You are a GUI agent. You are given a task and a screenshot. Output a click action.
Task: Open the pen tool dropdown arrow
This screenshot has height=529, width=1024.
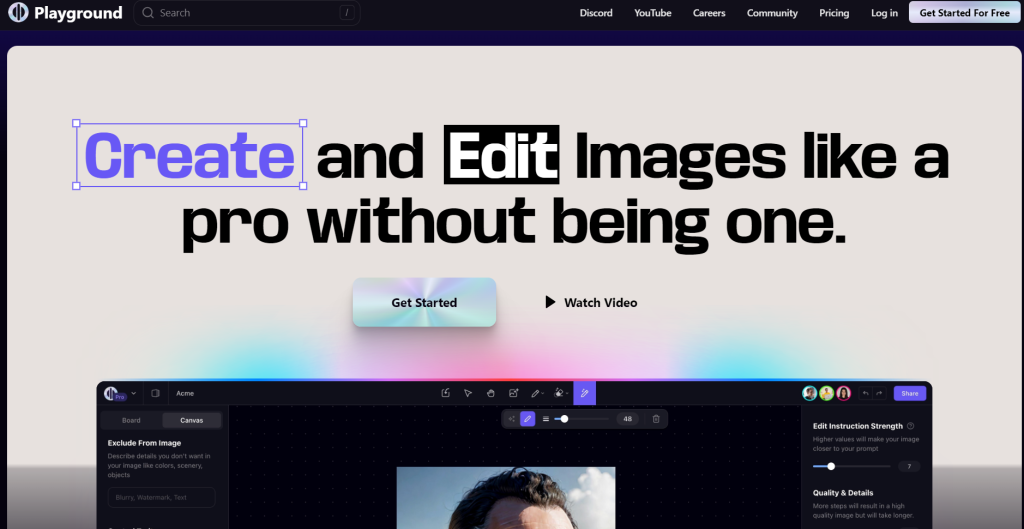tap(543, 394)
